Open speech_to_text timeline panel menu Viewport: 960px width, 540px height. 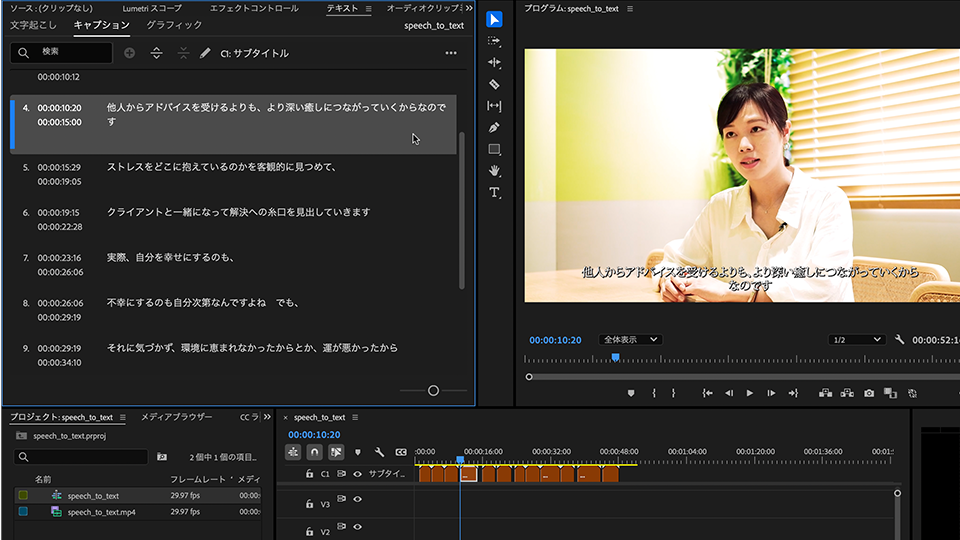click(355, 418)
